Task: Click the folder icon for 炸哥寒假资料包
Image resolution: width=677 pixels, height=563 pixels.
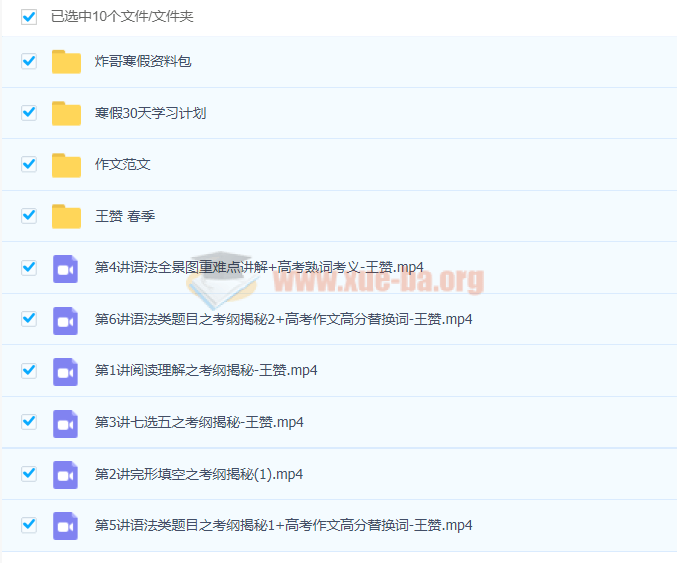Action: tap(66, 62)
